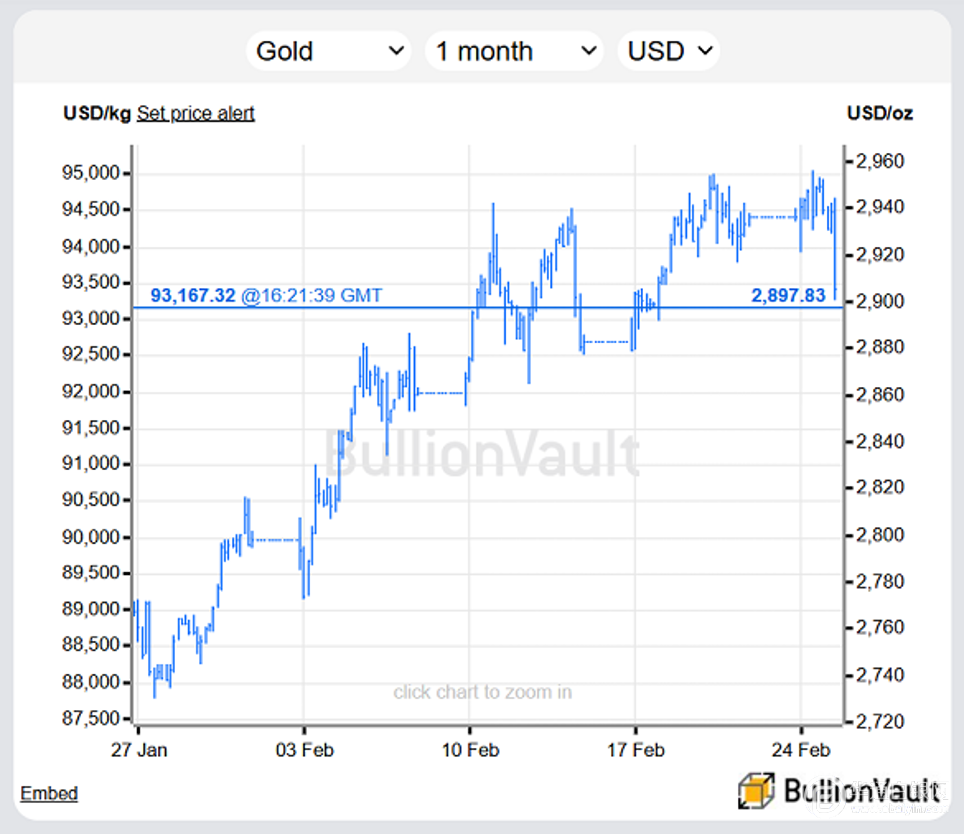
Task: Click the BullionVault watermark on the chart
Action: tap(481, 454)
